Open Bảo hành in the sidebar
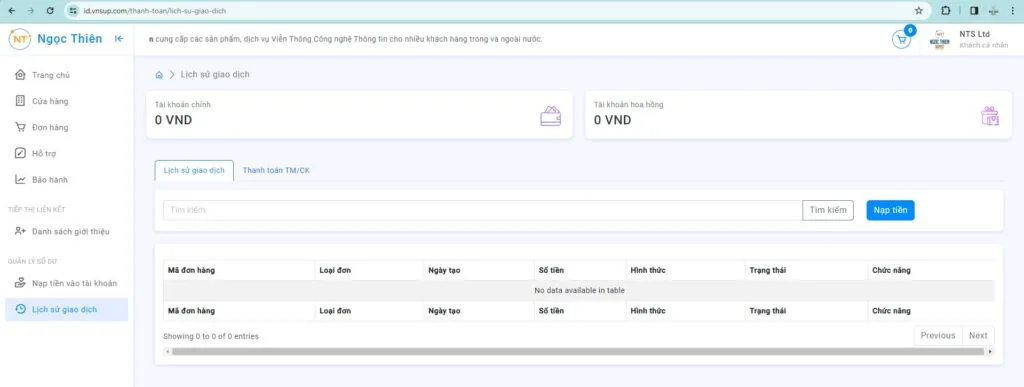The height and width of the screenshot is (387, 1024). (x=67, y=179)
